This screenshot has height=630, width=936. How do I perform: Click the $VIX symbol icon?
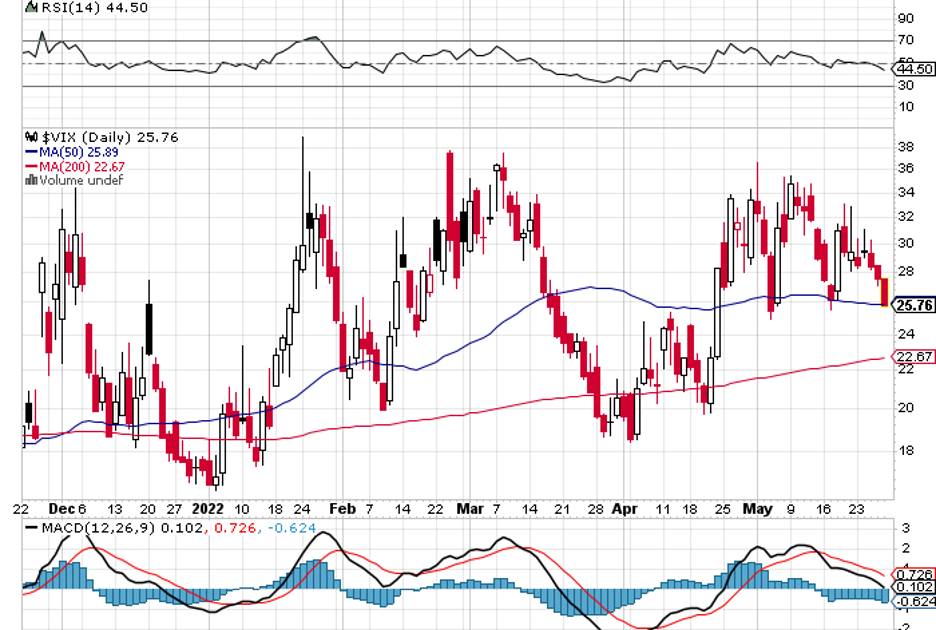[31, 137]
